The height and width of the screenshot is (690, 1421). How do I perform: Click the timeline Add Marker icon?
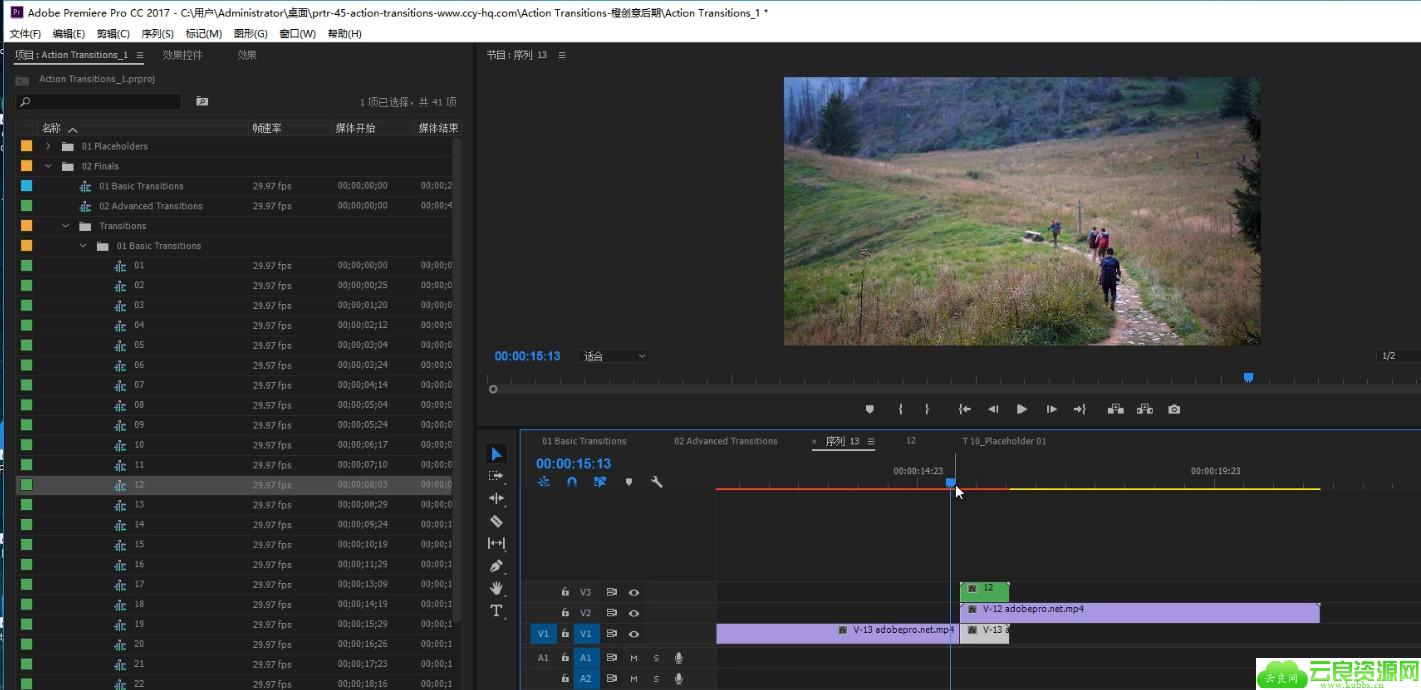629,482
